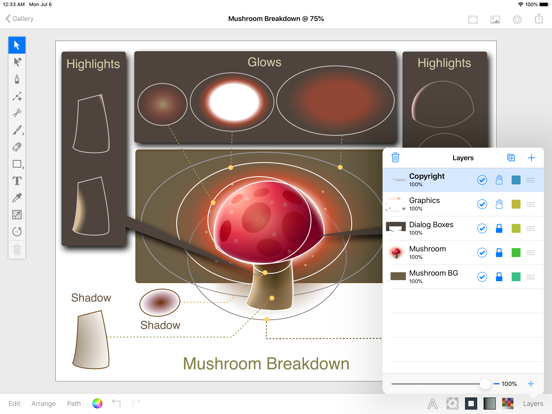Change Graphics layer color tag

pyautogui.click(x=516, y=204)
